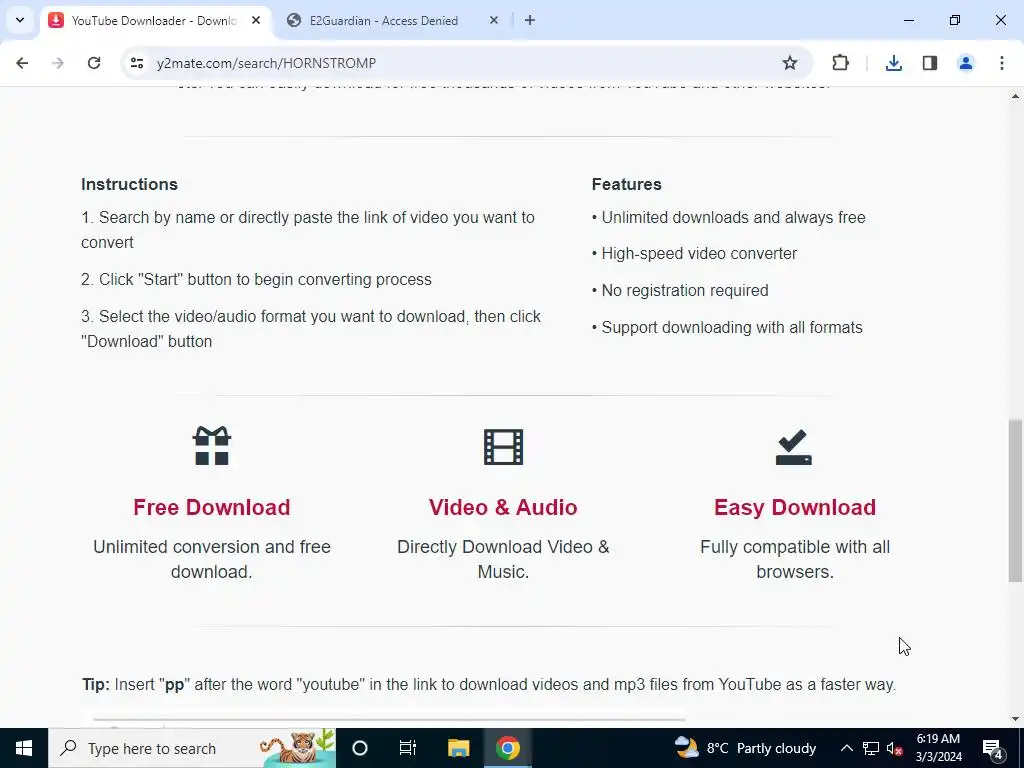Bookmark this page with the star icon
1024x768 pixels.
790,63
